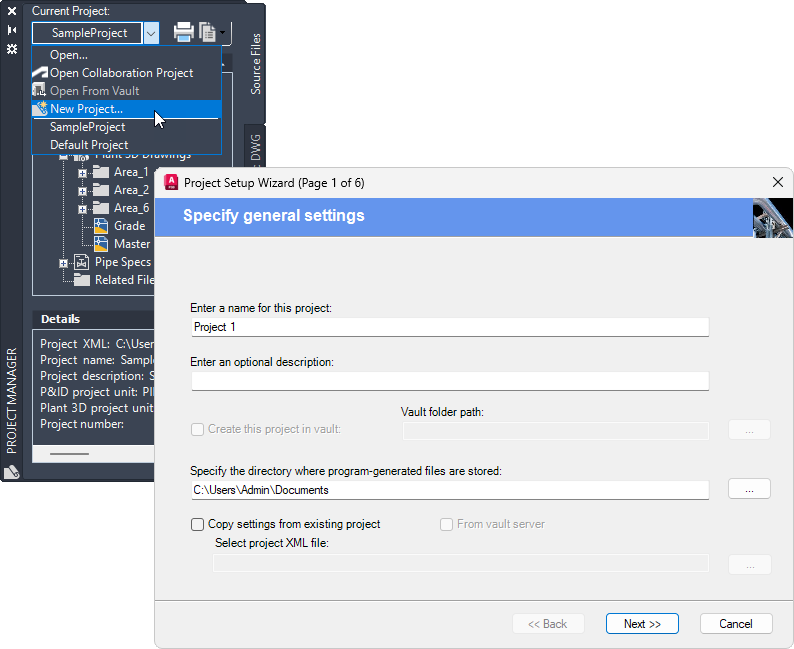Click the Related Files folder icon

pyautogui.click(x=82, y=280)
